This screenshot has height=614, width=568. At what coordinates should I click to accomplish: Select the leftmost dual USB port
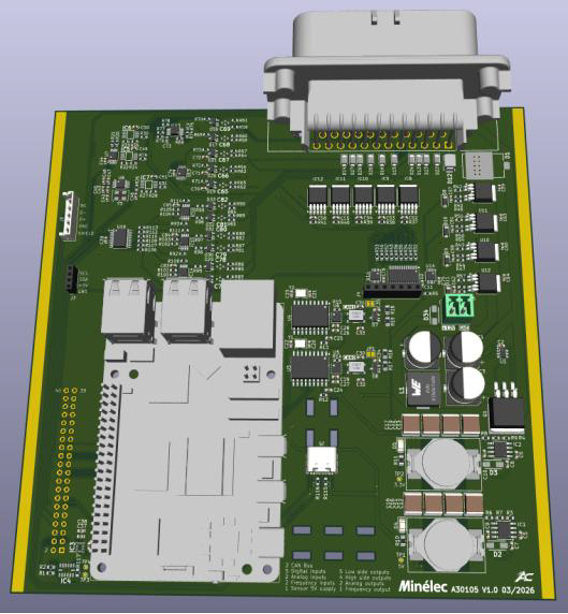pos(128,309)
